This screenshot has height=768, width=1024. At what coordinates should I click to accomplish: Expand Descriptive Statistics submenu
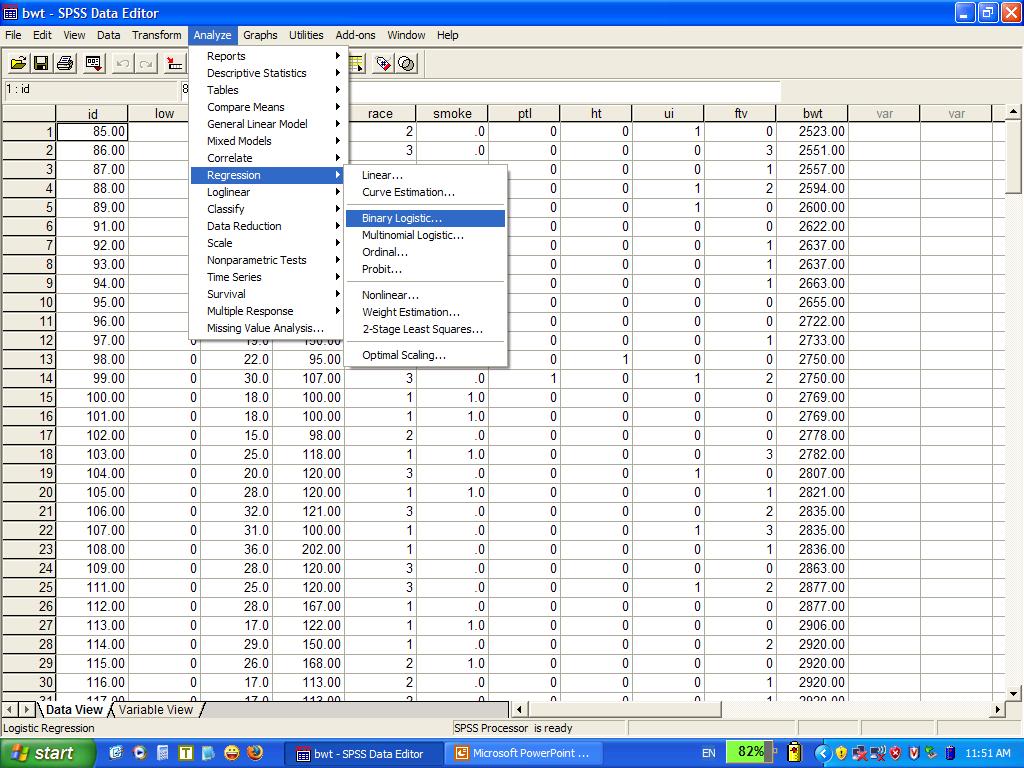(x=269, y=73)
